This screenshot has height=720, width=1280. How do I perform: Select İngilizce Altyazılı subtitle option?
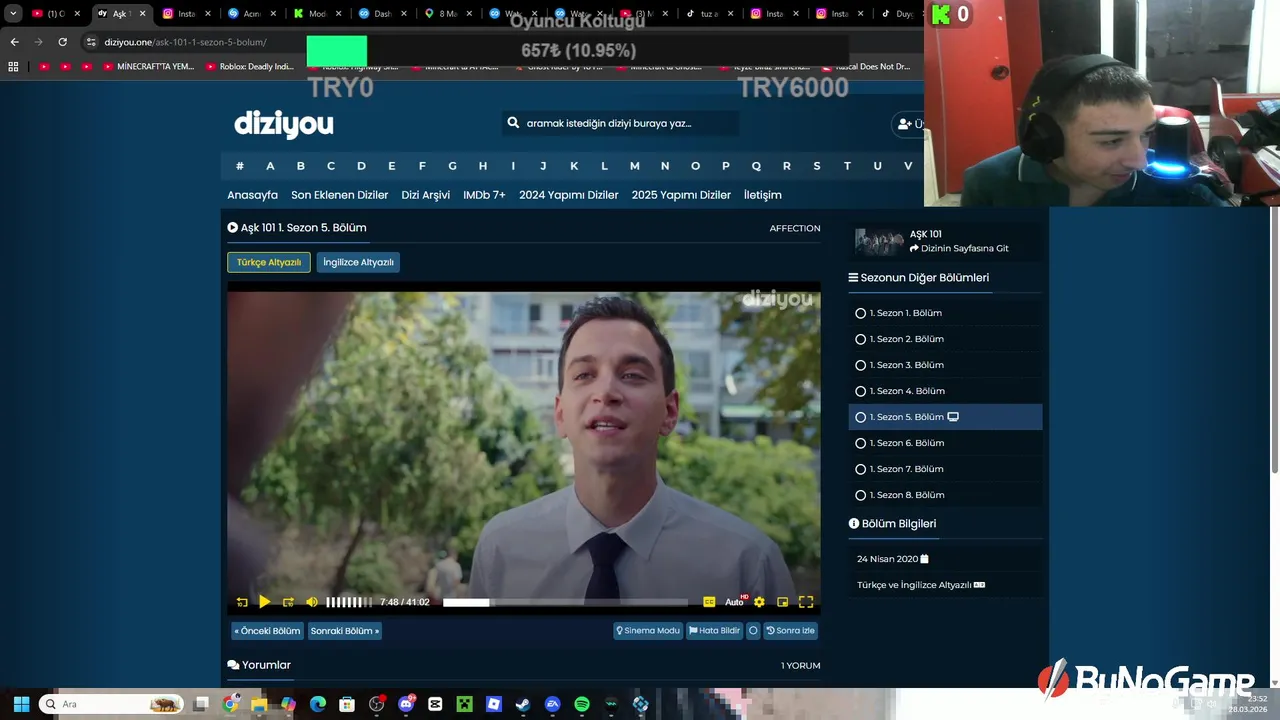[x=358, y=262]
